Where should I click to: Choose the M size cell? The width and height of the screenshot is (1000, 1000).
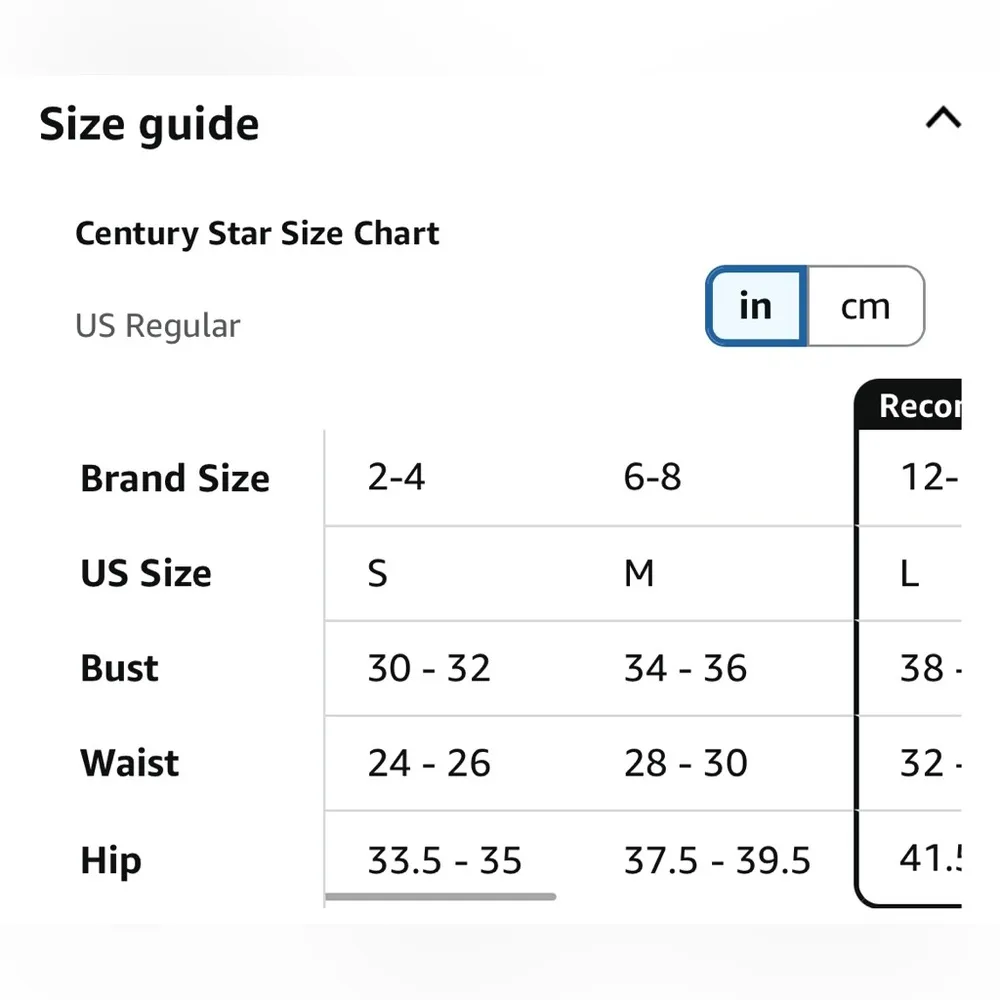coord(639,574)
